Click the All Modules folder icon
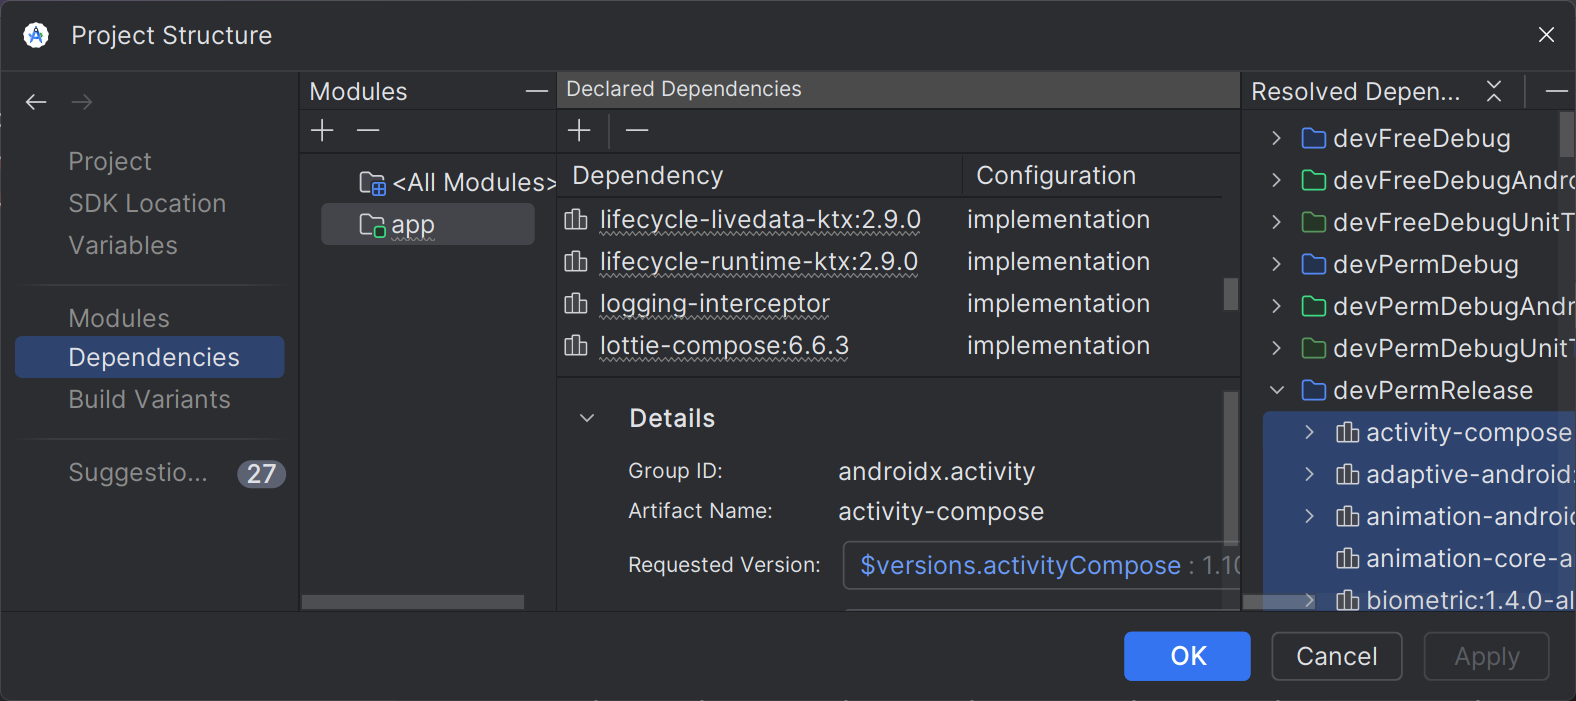 pyautogui.click(x=372, y=183)
